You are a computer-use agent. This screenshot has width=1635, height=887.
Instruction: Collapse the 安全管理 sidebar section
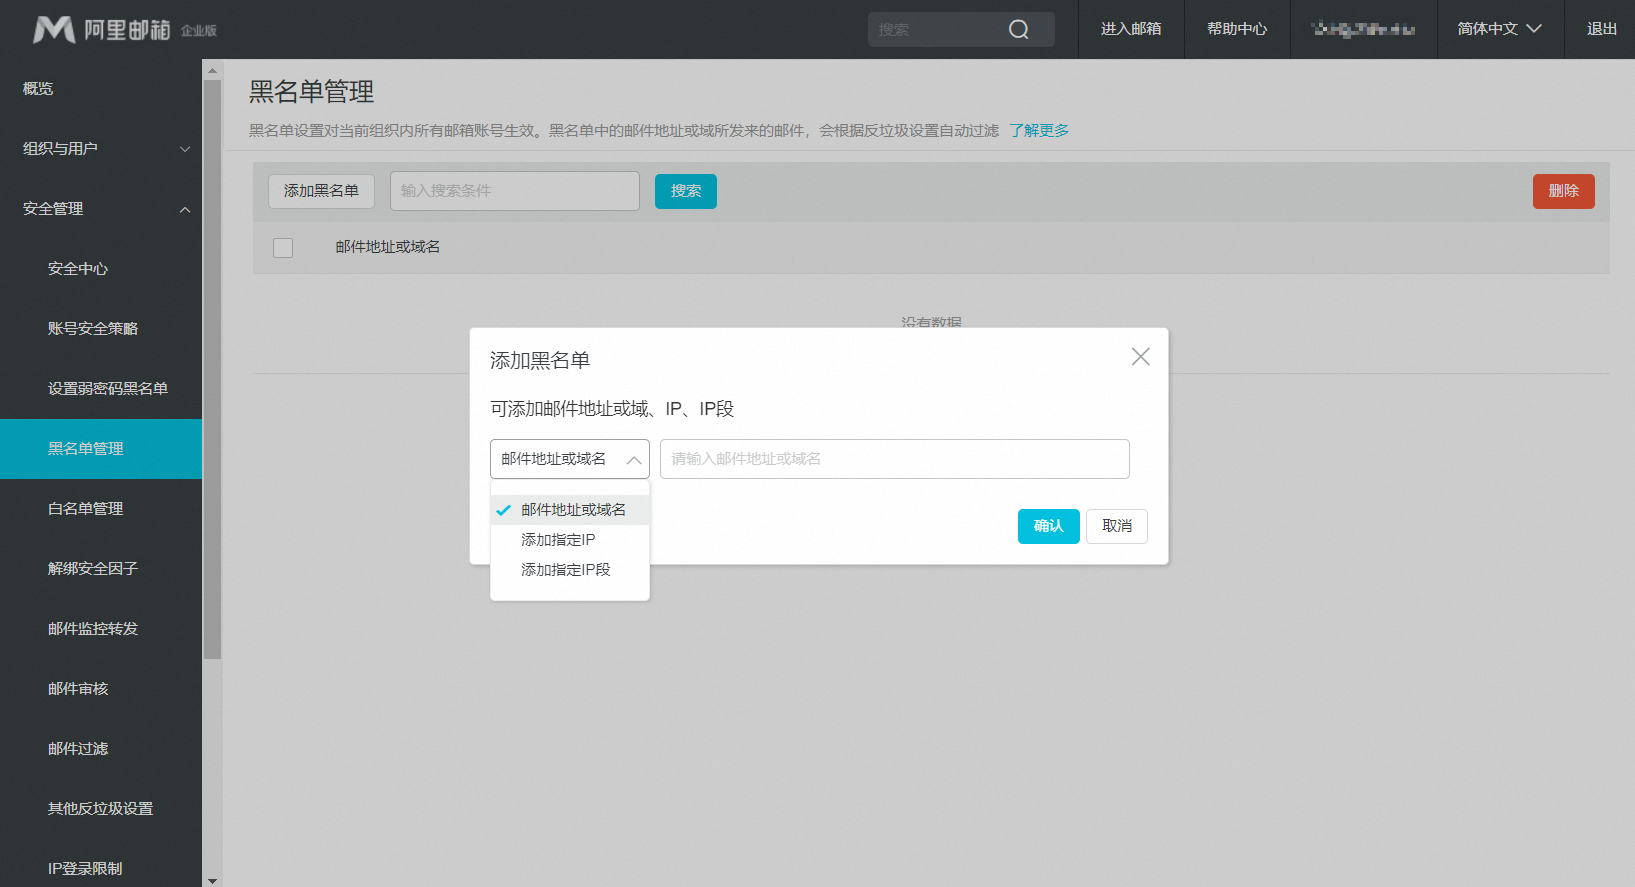[x=100, y=209]
